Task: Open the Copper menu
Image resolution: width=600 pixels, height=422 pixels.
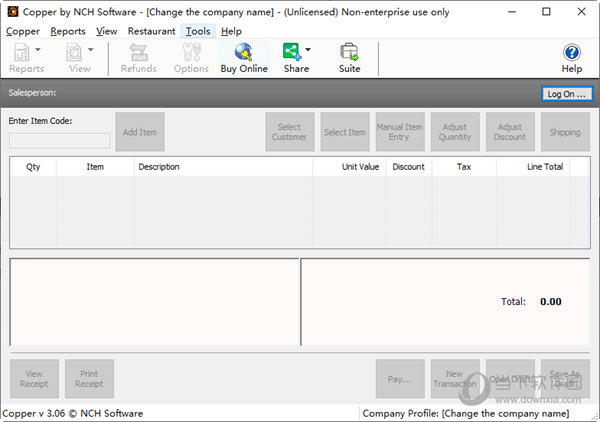Action: [x=23, y=31]
